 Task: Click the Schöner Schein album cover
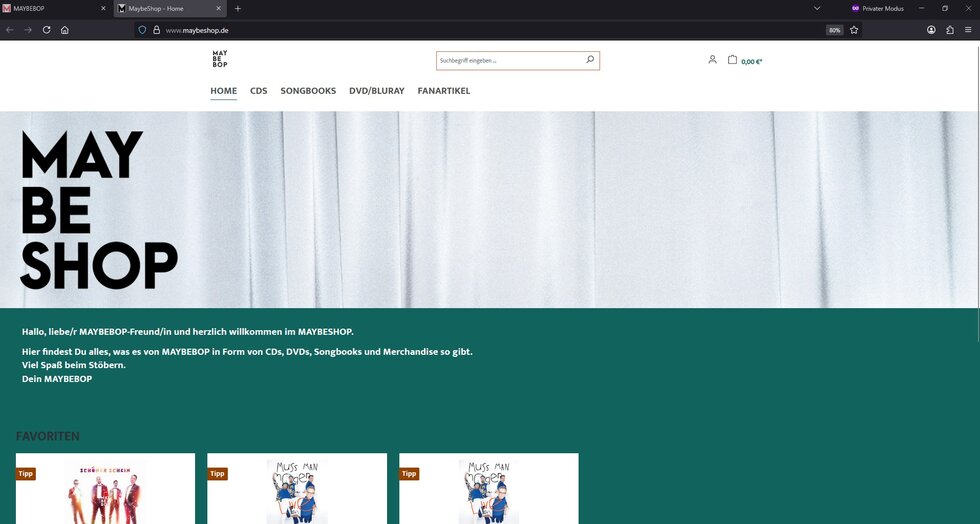click(x=105, y=492)
